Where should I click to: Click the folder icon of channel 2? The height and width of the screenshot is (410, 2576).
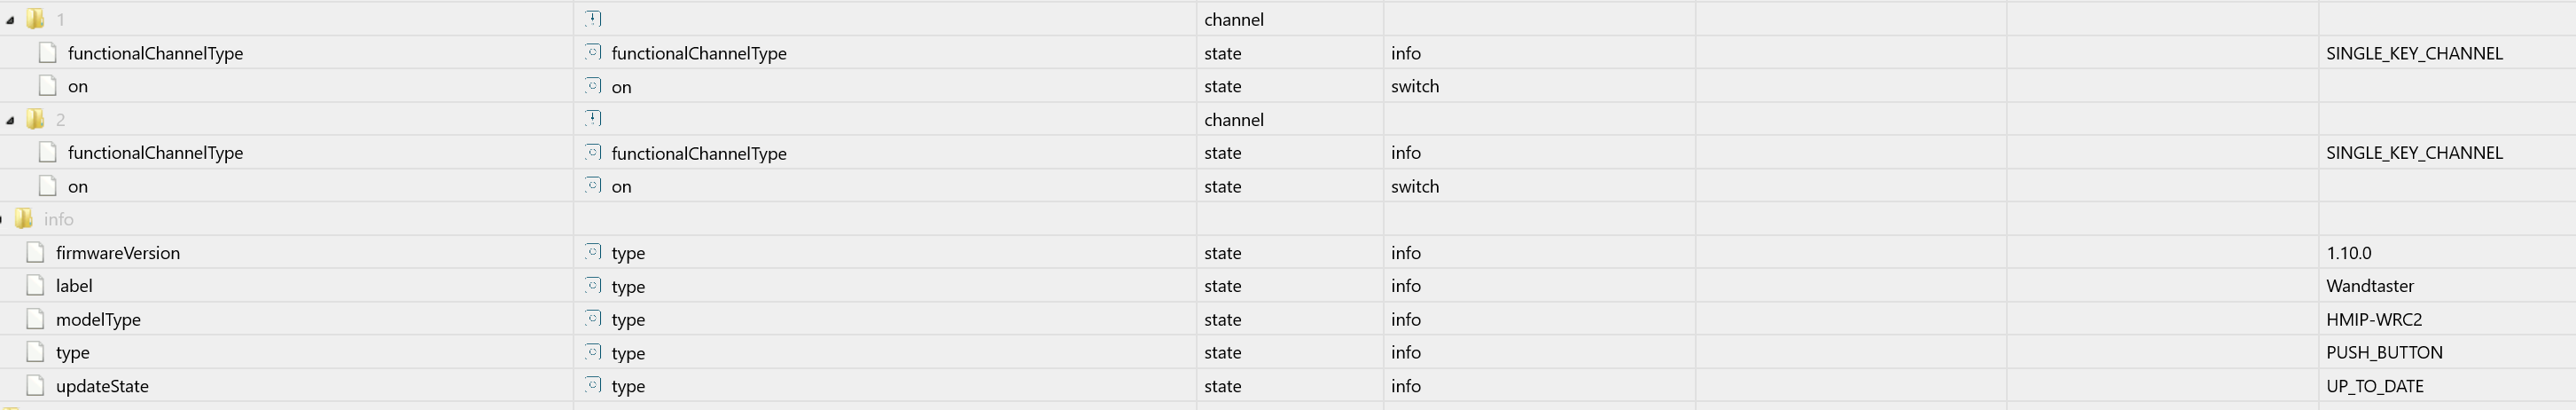35,119
